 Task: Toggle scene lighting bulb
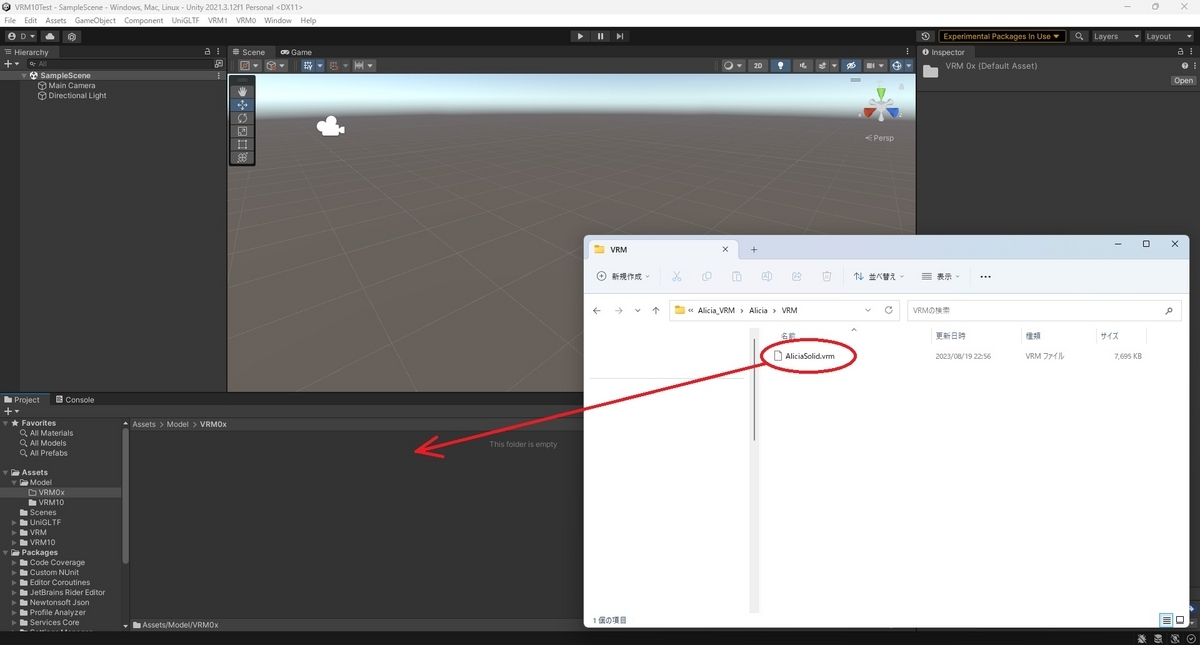tap(780, 66)
